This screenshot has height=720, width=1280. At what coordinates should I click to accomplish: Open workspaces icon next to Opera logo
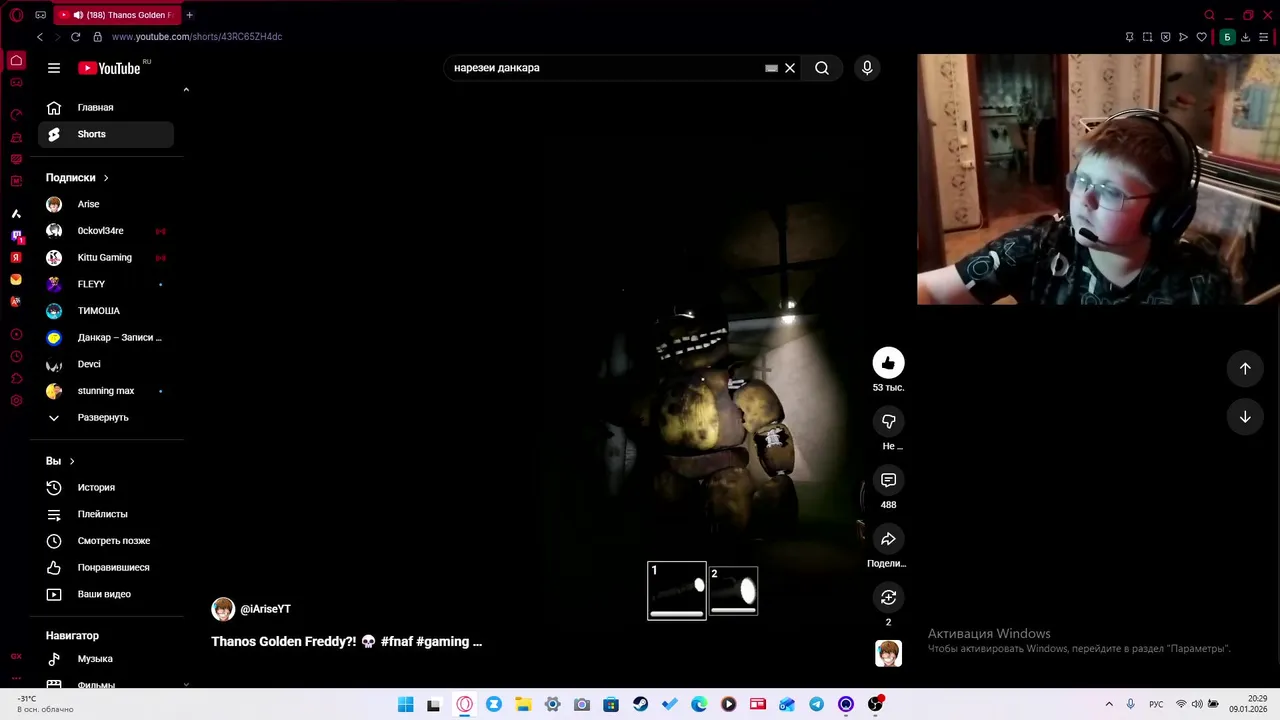40,15
